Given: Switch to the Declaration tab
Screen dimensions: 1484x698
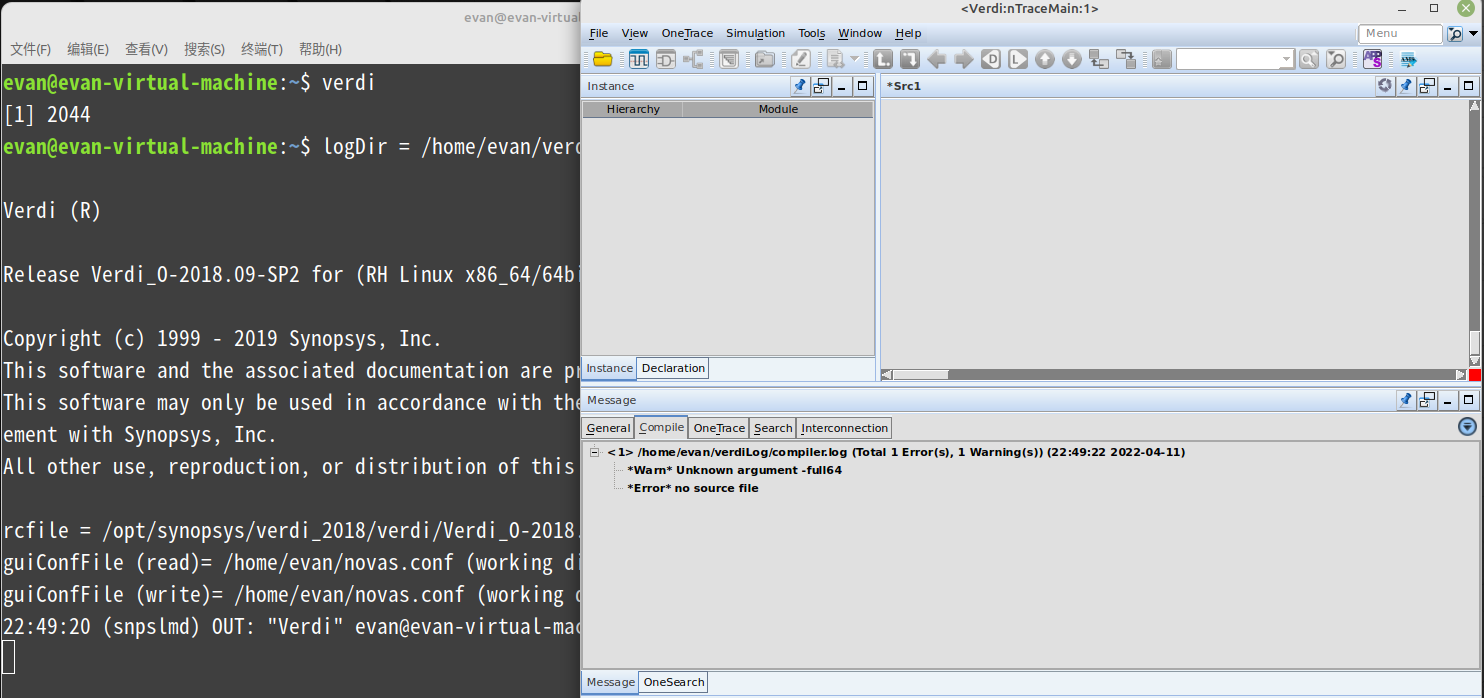Looking at the screenshot, I should (672, 368).
